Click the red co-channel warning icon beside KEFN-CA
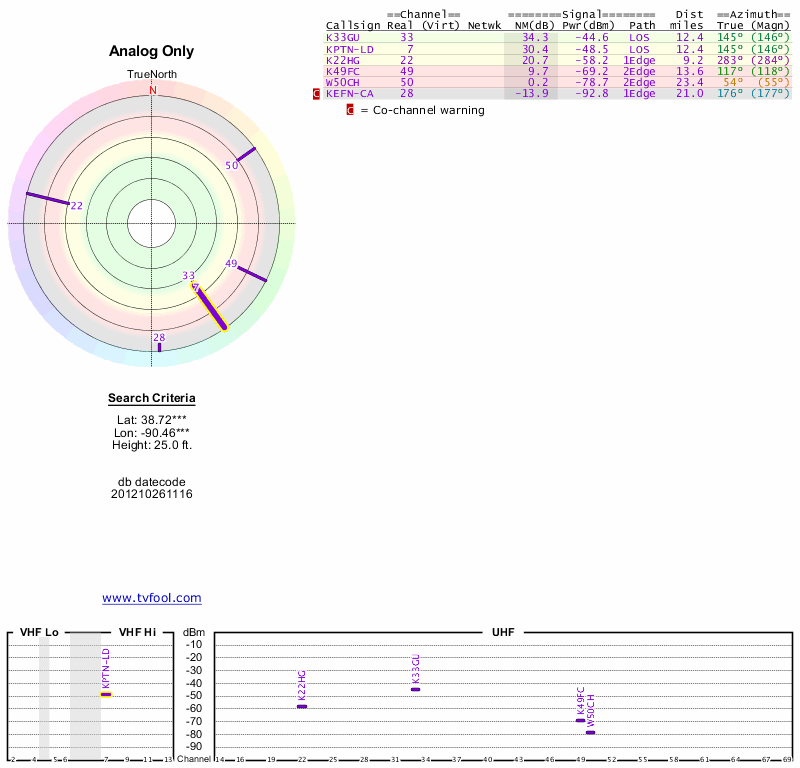 (317, 93)
